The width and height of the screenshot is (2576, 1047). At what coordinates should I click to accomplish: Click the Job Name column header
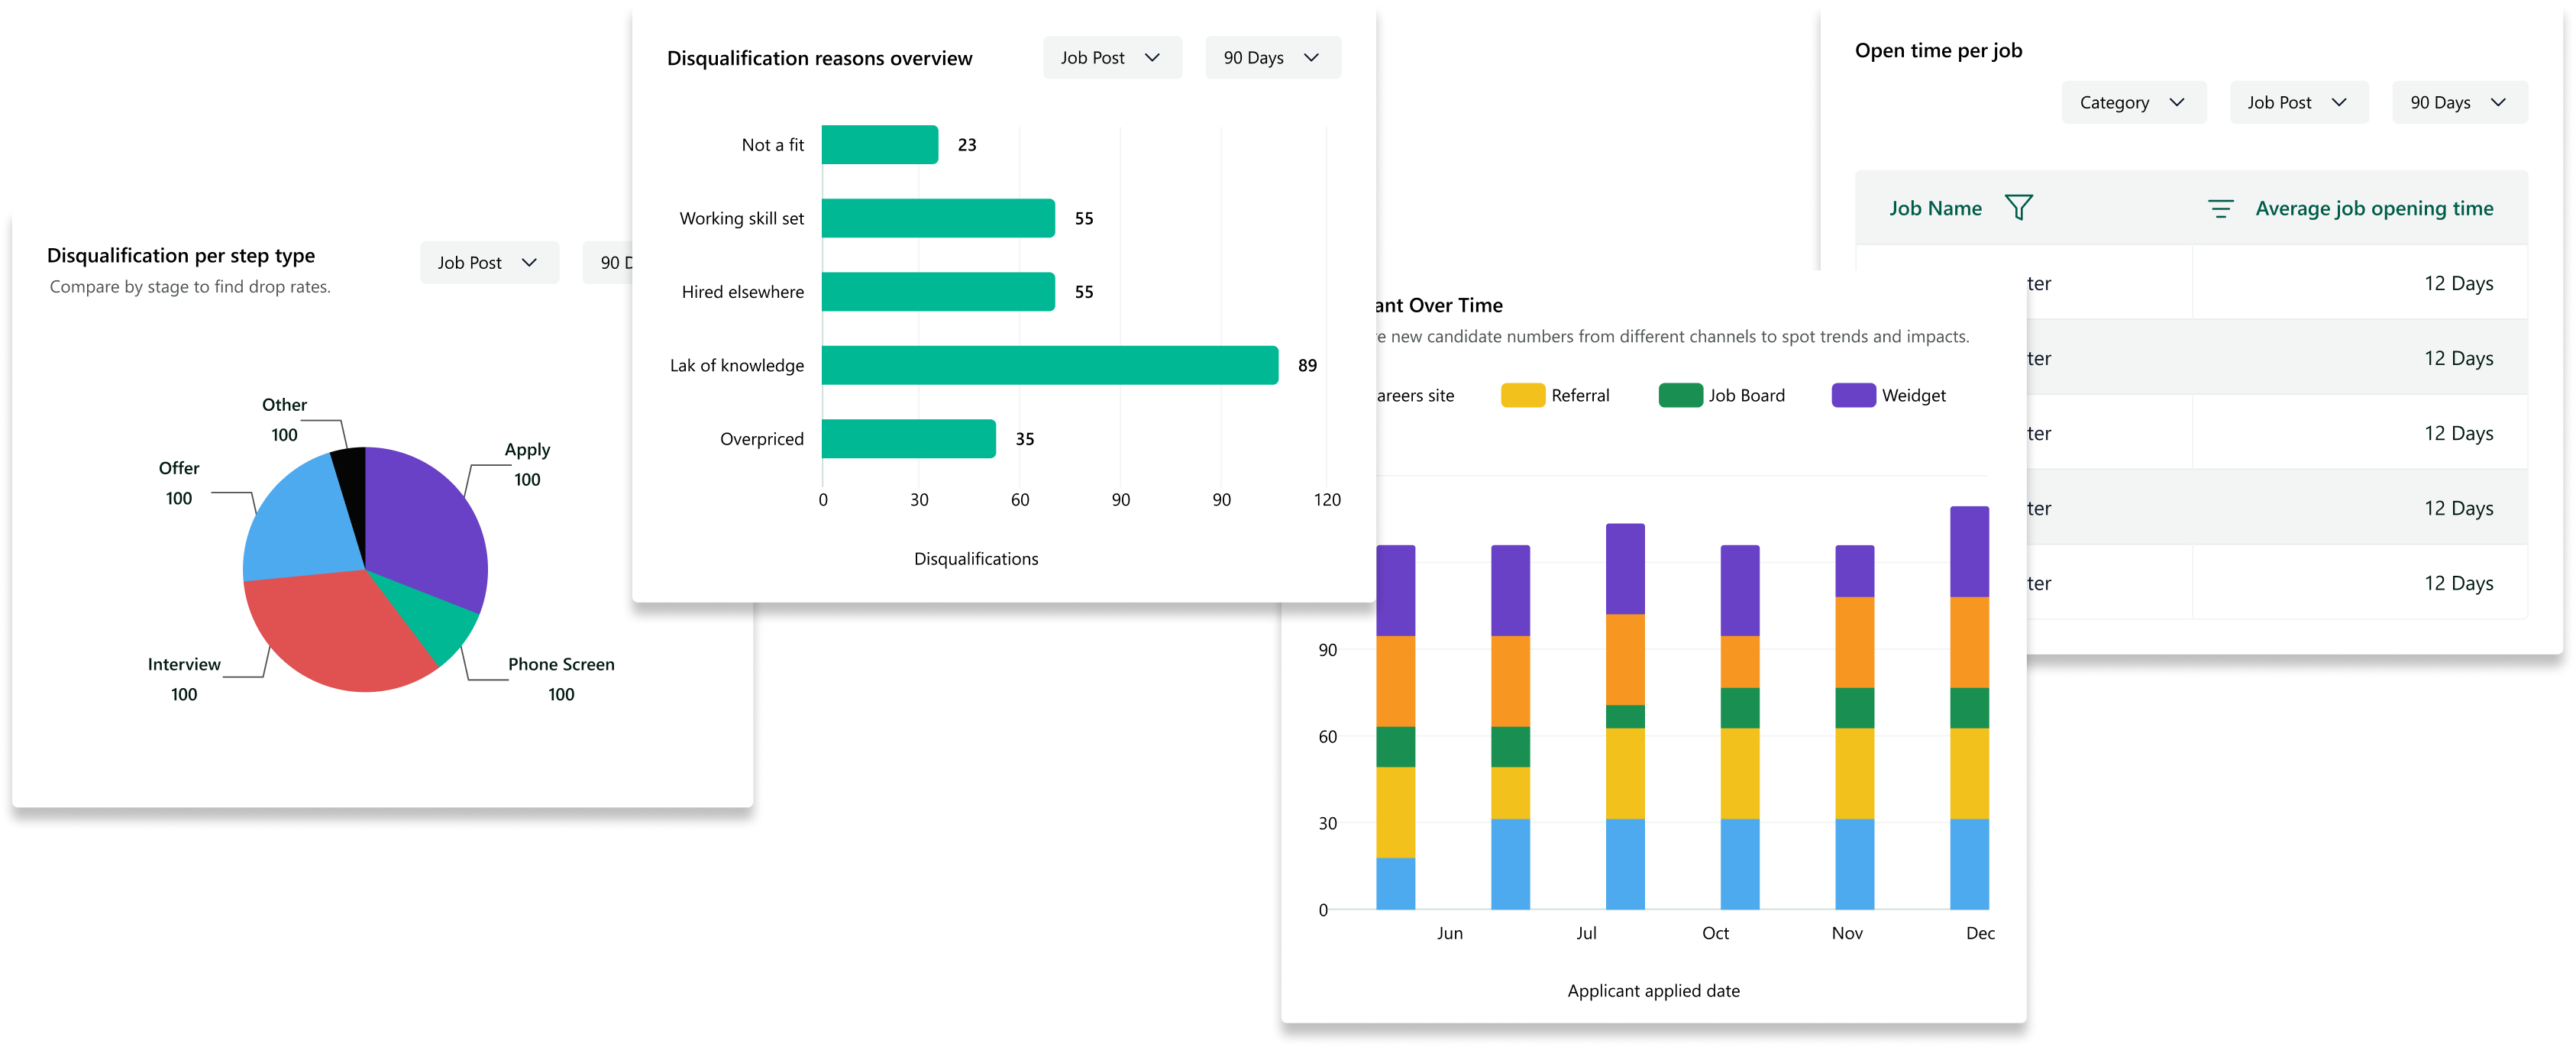tap(1934, 208)
